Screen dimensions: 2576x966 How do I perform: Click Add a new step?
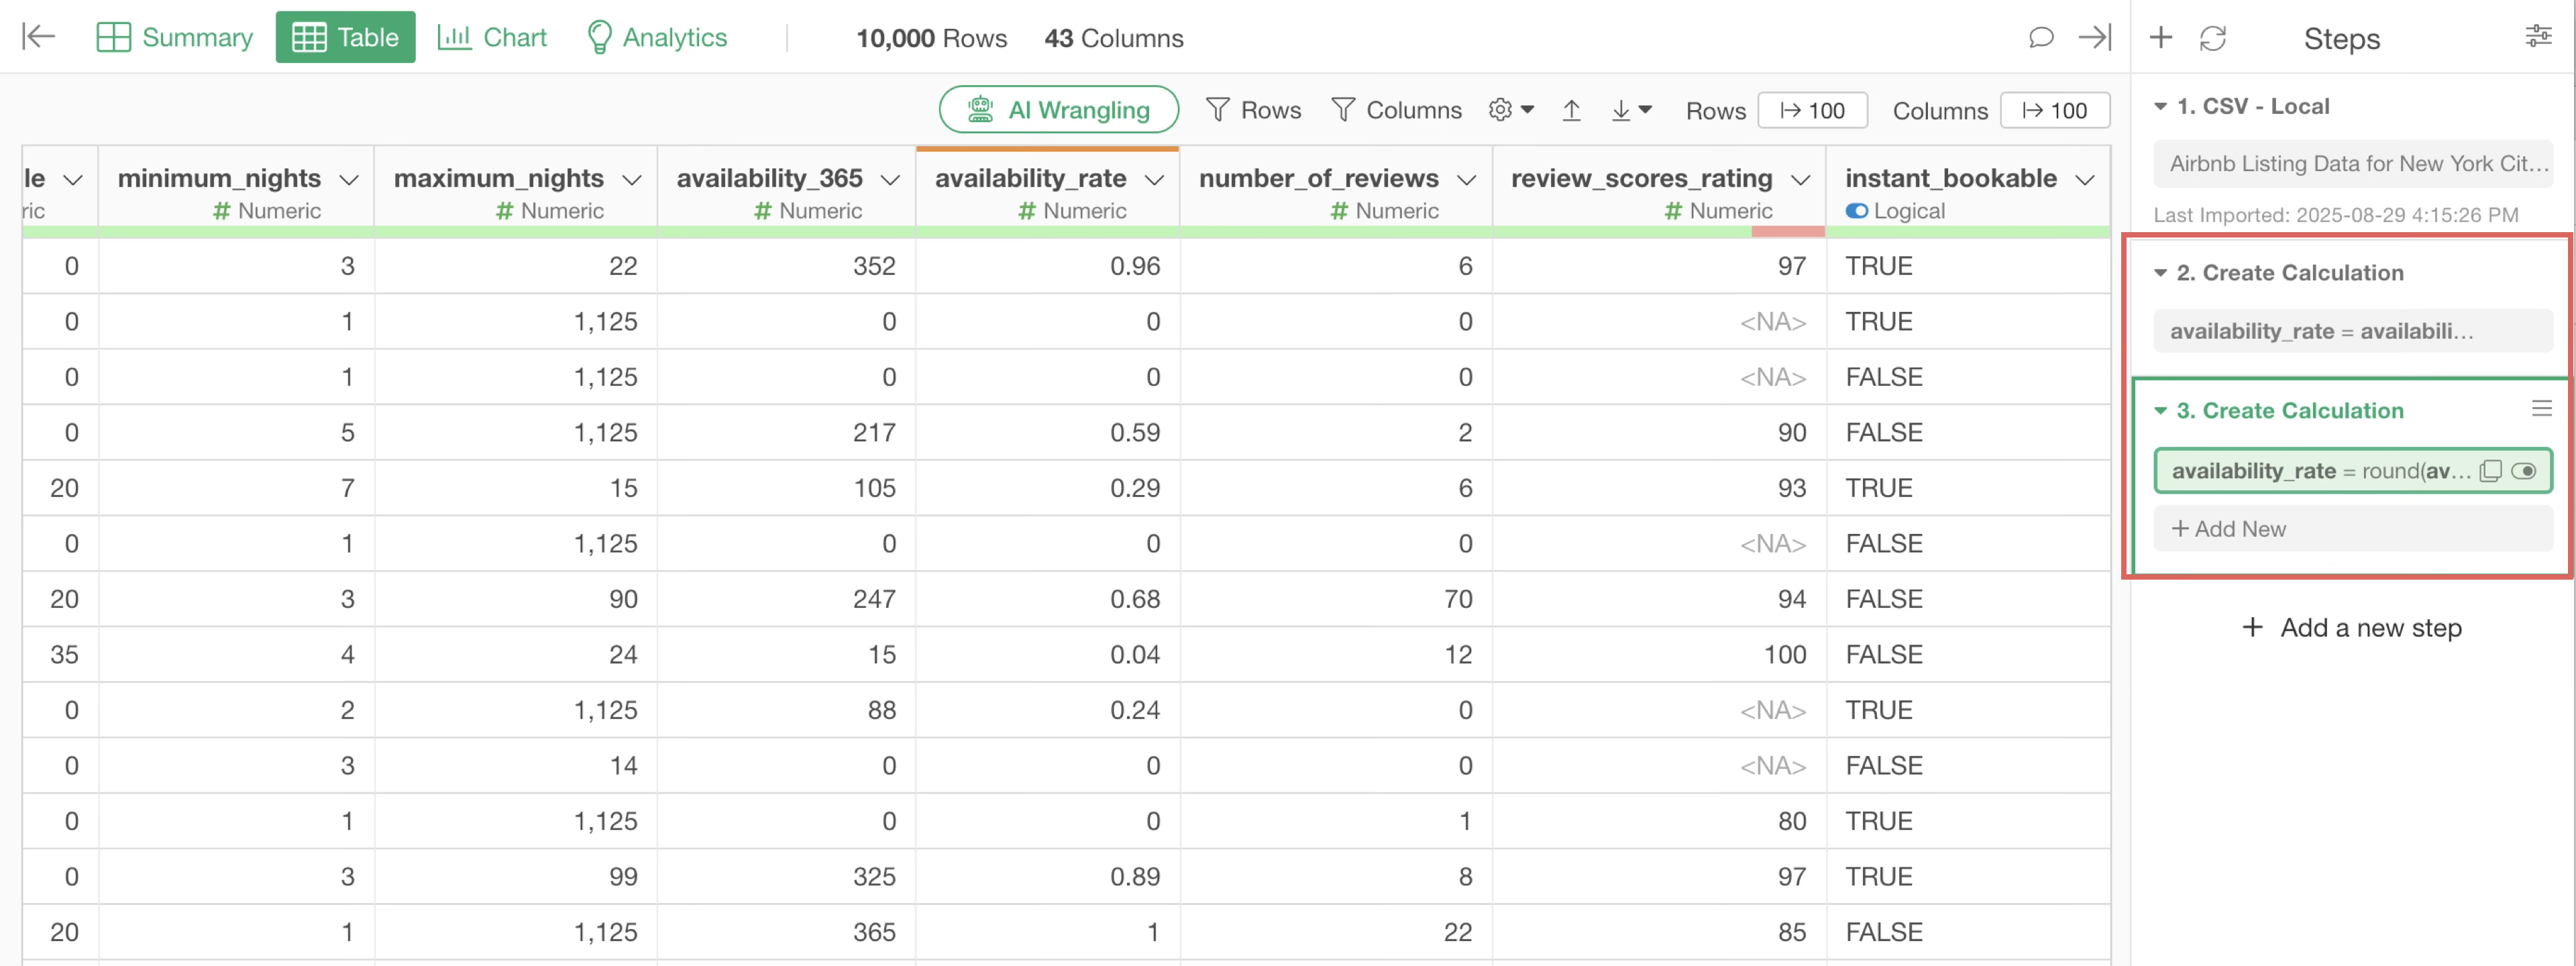coord(2352,628)
